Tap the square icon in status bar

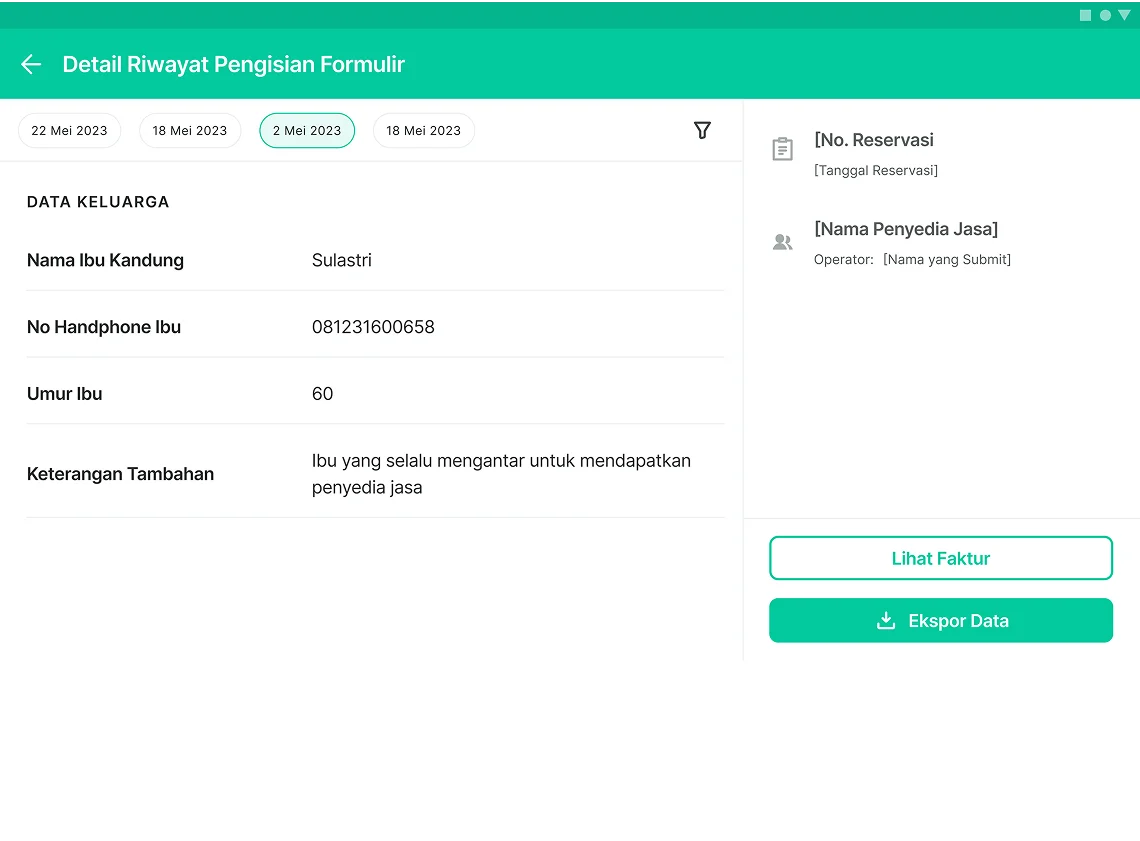[1085, 15]
